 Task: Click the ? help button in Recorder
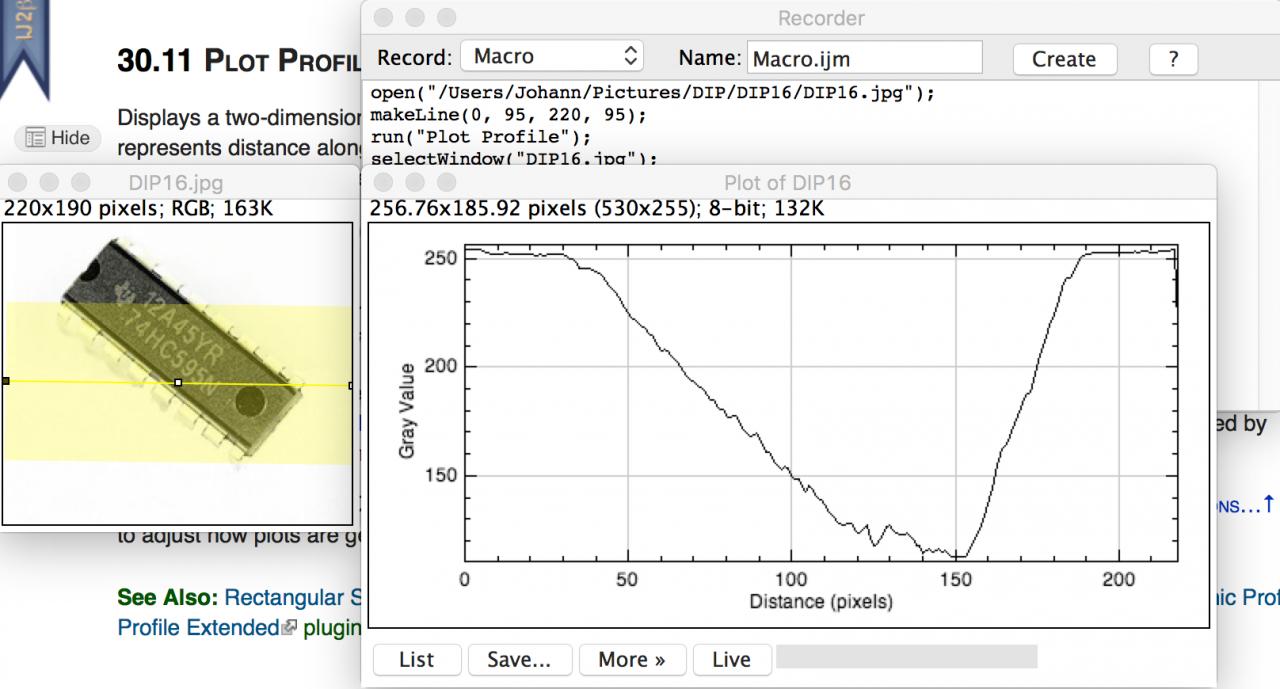pyautogui.click(x=1172, y=59)
